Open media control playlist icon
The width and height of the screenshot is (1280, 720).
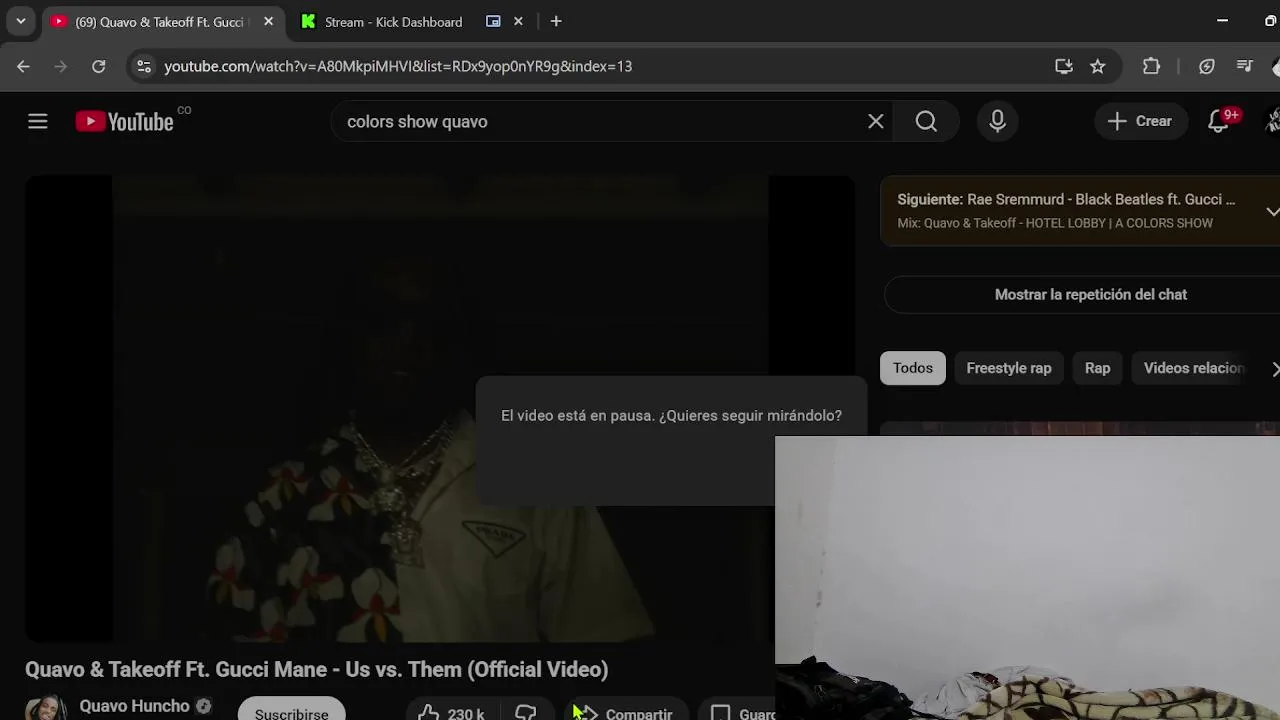point(1245,66)
